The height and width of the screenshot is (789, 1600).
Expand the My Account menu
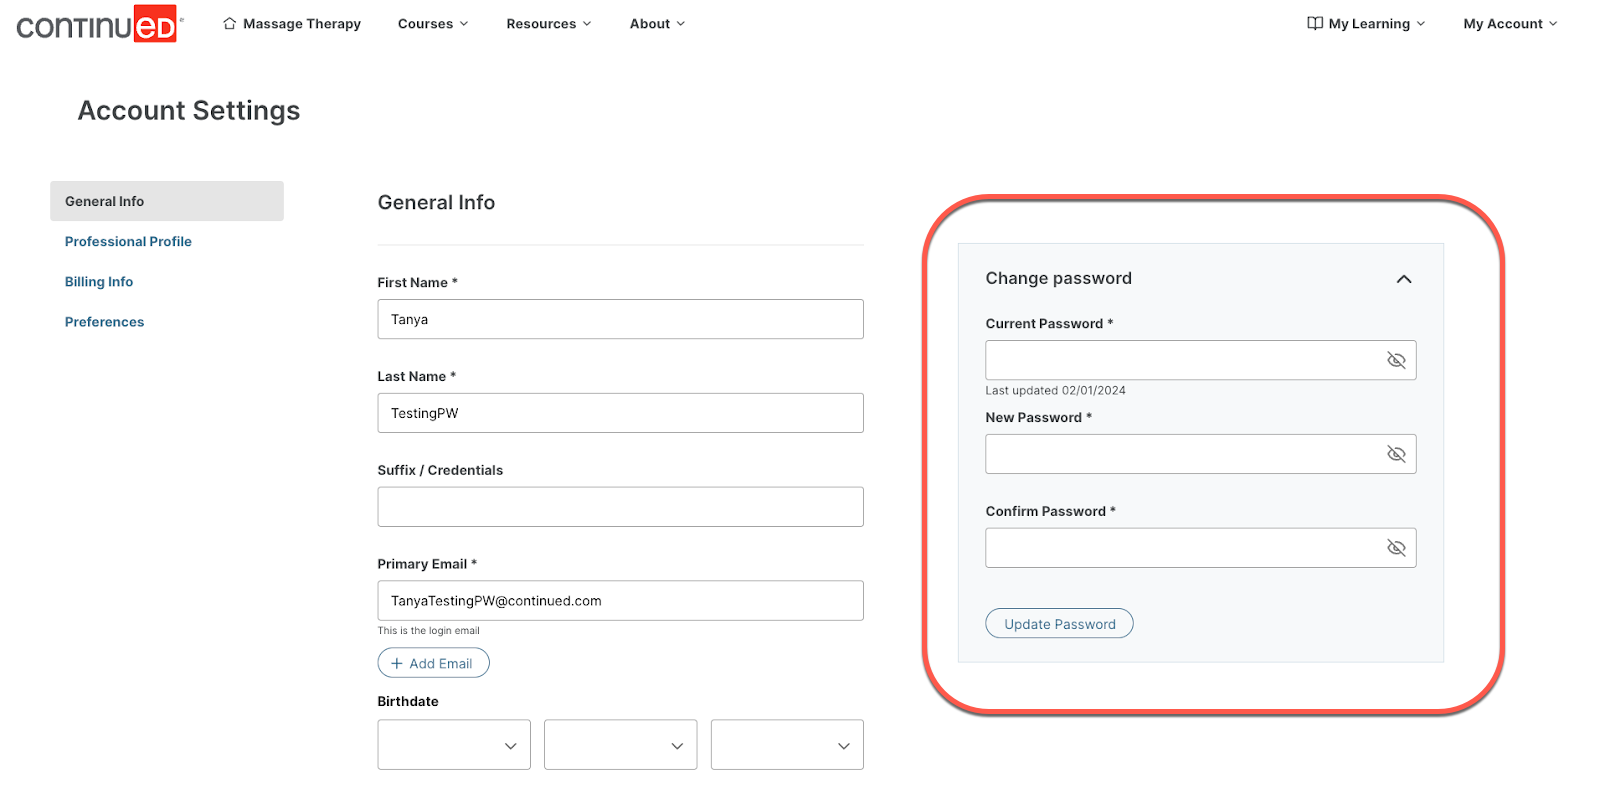click(1509, 24)
